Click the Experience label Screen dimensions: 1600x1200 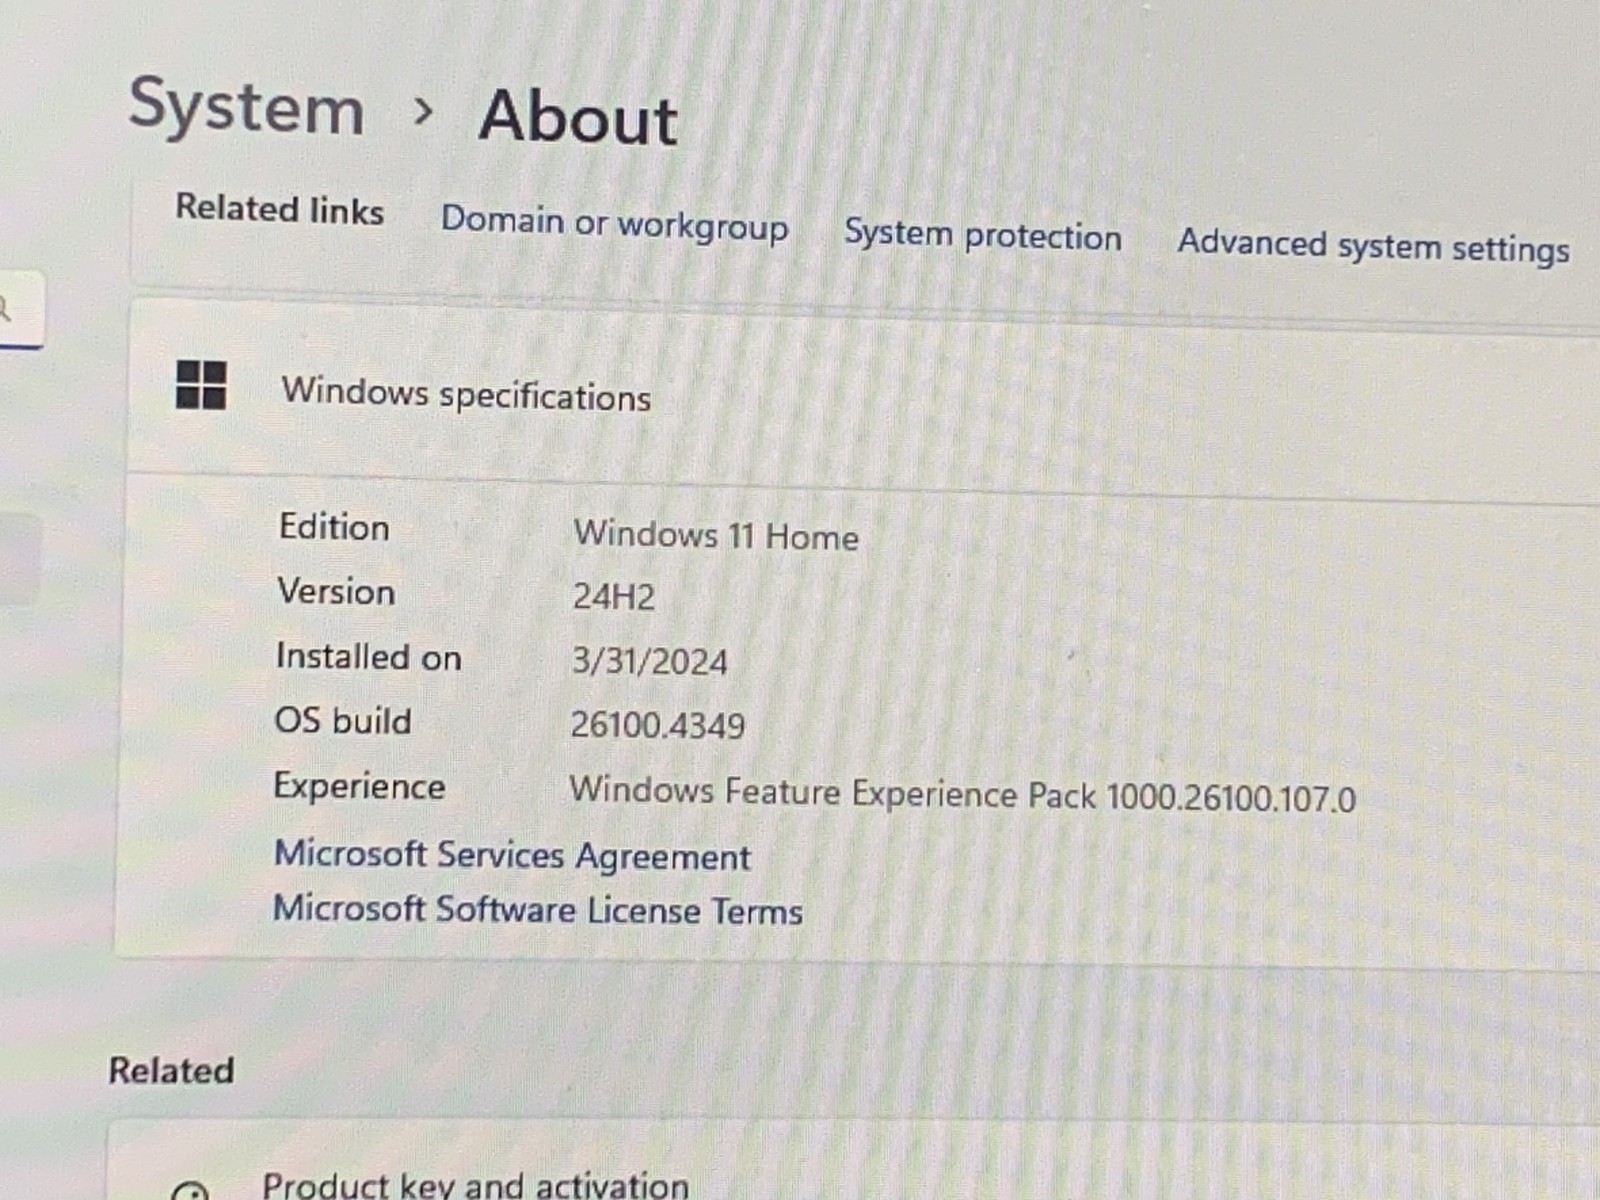pos(359,786)
